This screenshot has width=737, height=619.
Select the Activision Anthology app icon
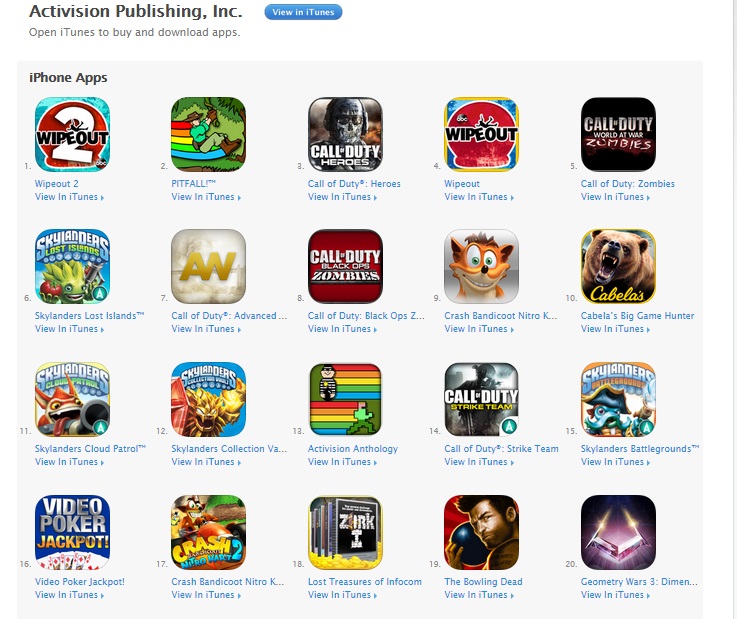(x=345, y=400)
